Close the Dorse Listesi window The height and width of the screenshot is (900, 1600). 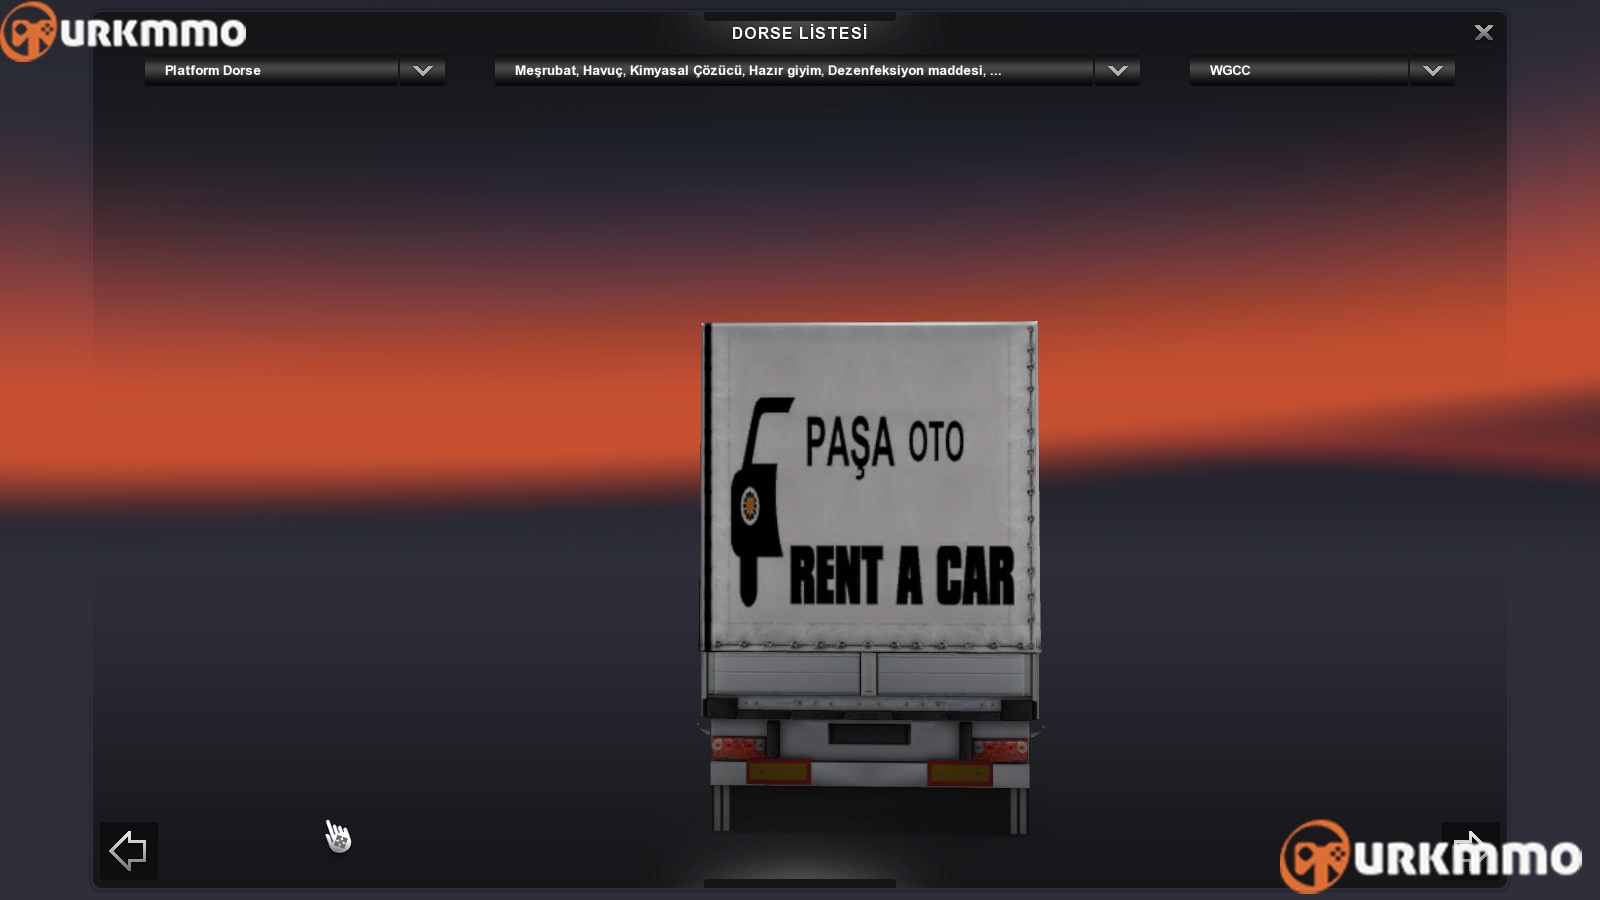click(x=1484, y=33)
